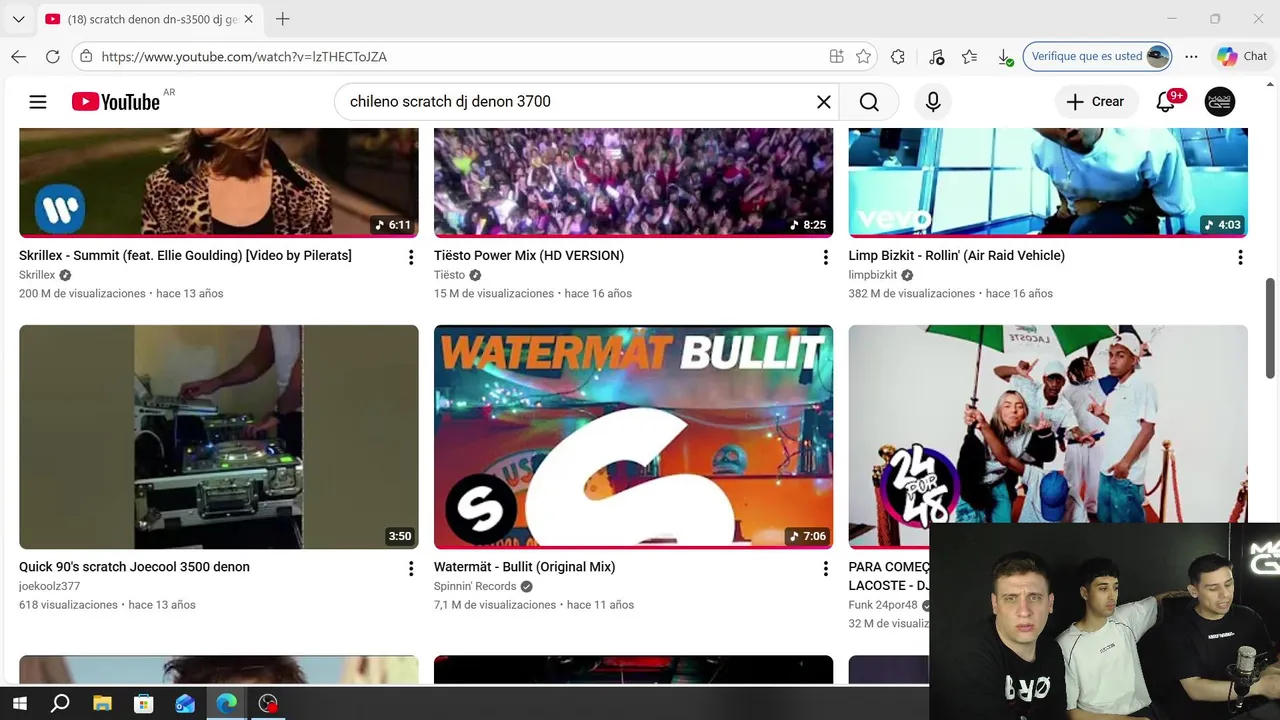Click the magnifier search button
Screen dimensions: 1280x720
point(869,102)
